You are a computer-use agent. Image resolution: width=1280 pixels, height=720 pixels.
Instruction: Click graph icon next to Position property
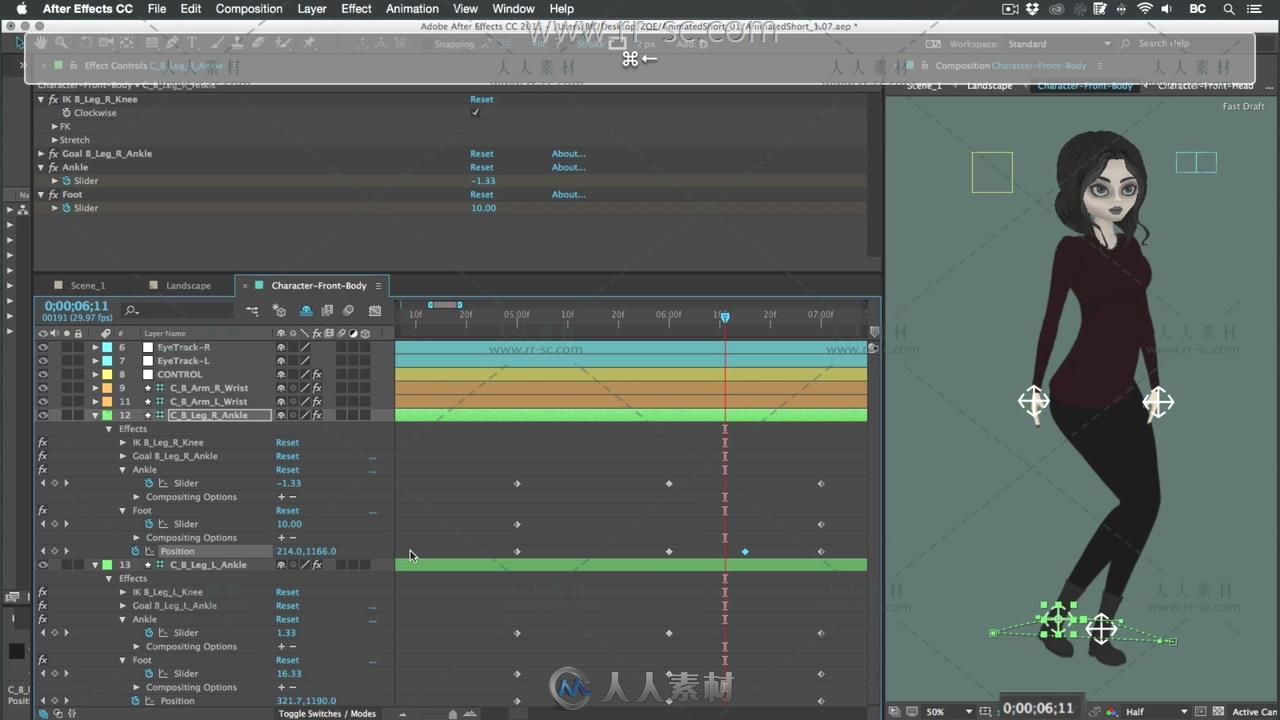pyautogui.click(x=149, y=551)
